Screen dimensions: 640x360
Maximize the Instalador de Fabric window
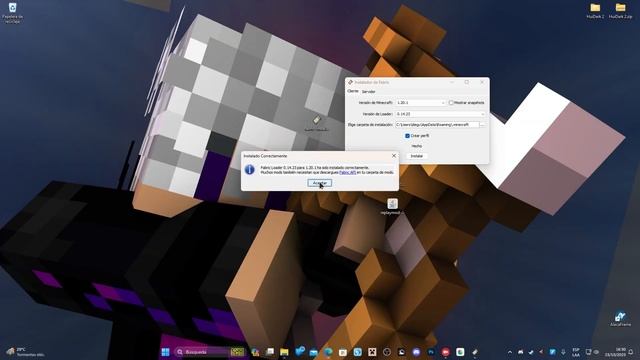[467, 82]
